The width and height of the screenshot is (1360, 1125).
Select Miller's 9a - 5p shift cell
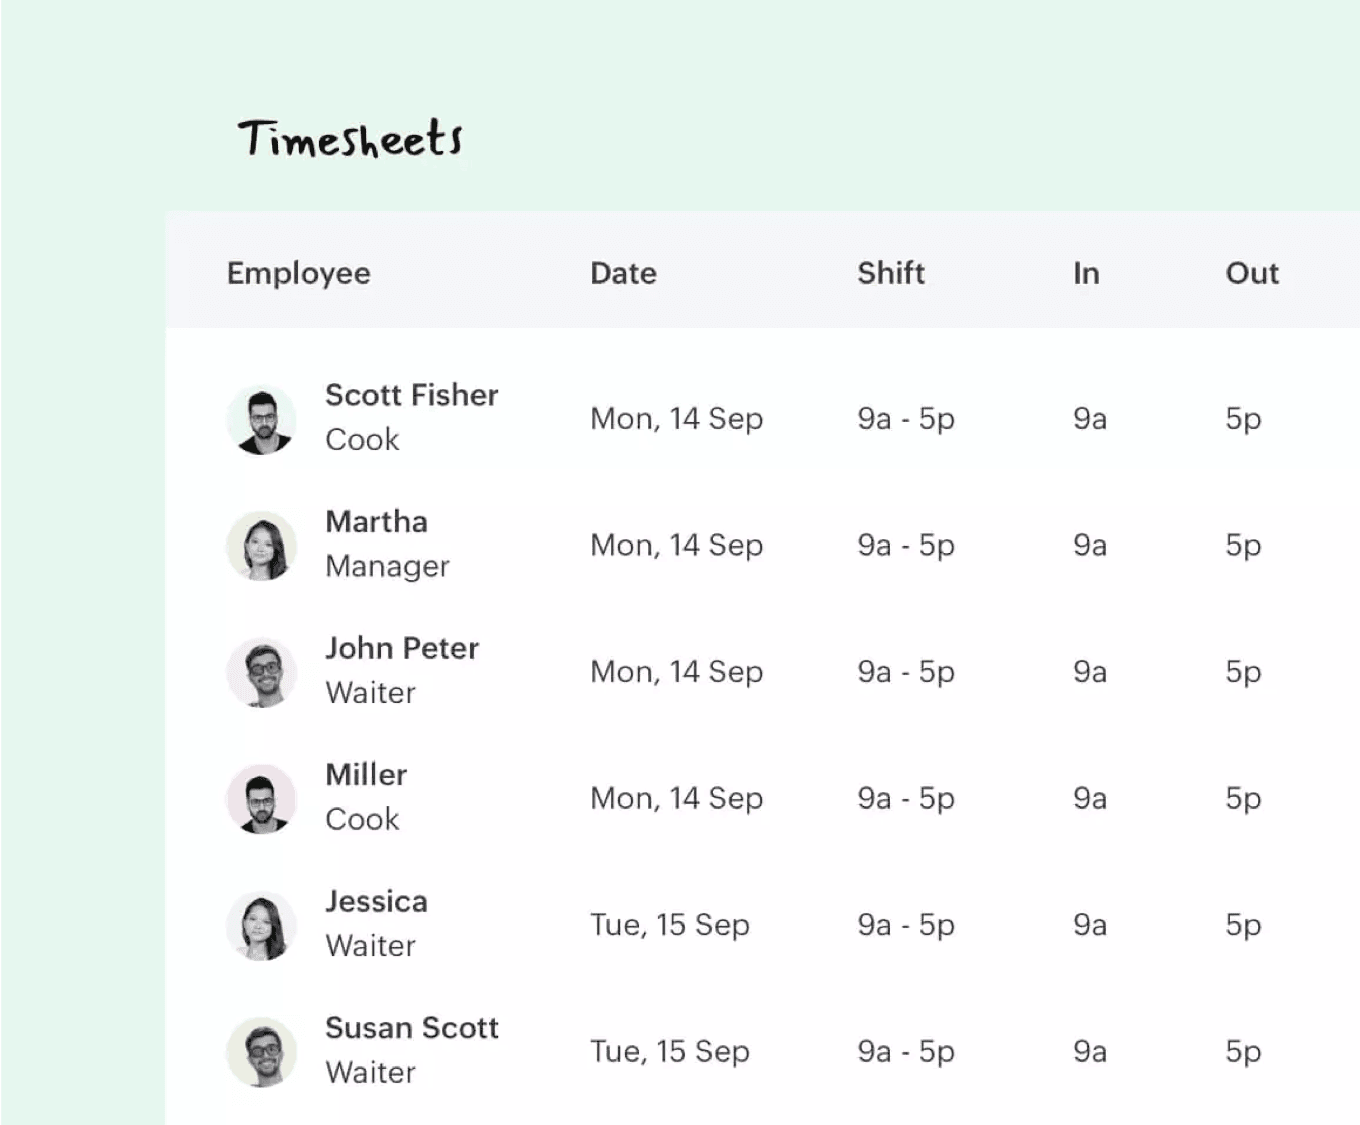(x=906, y=798)
